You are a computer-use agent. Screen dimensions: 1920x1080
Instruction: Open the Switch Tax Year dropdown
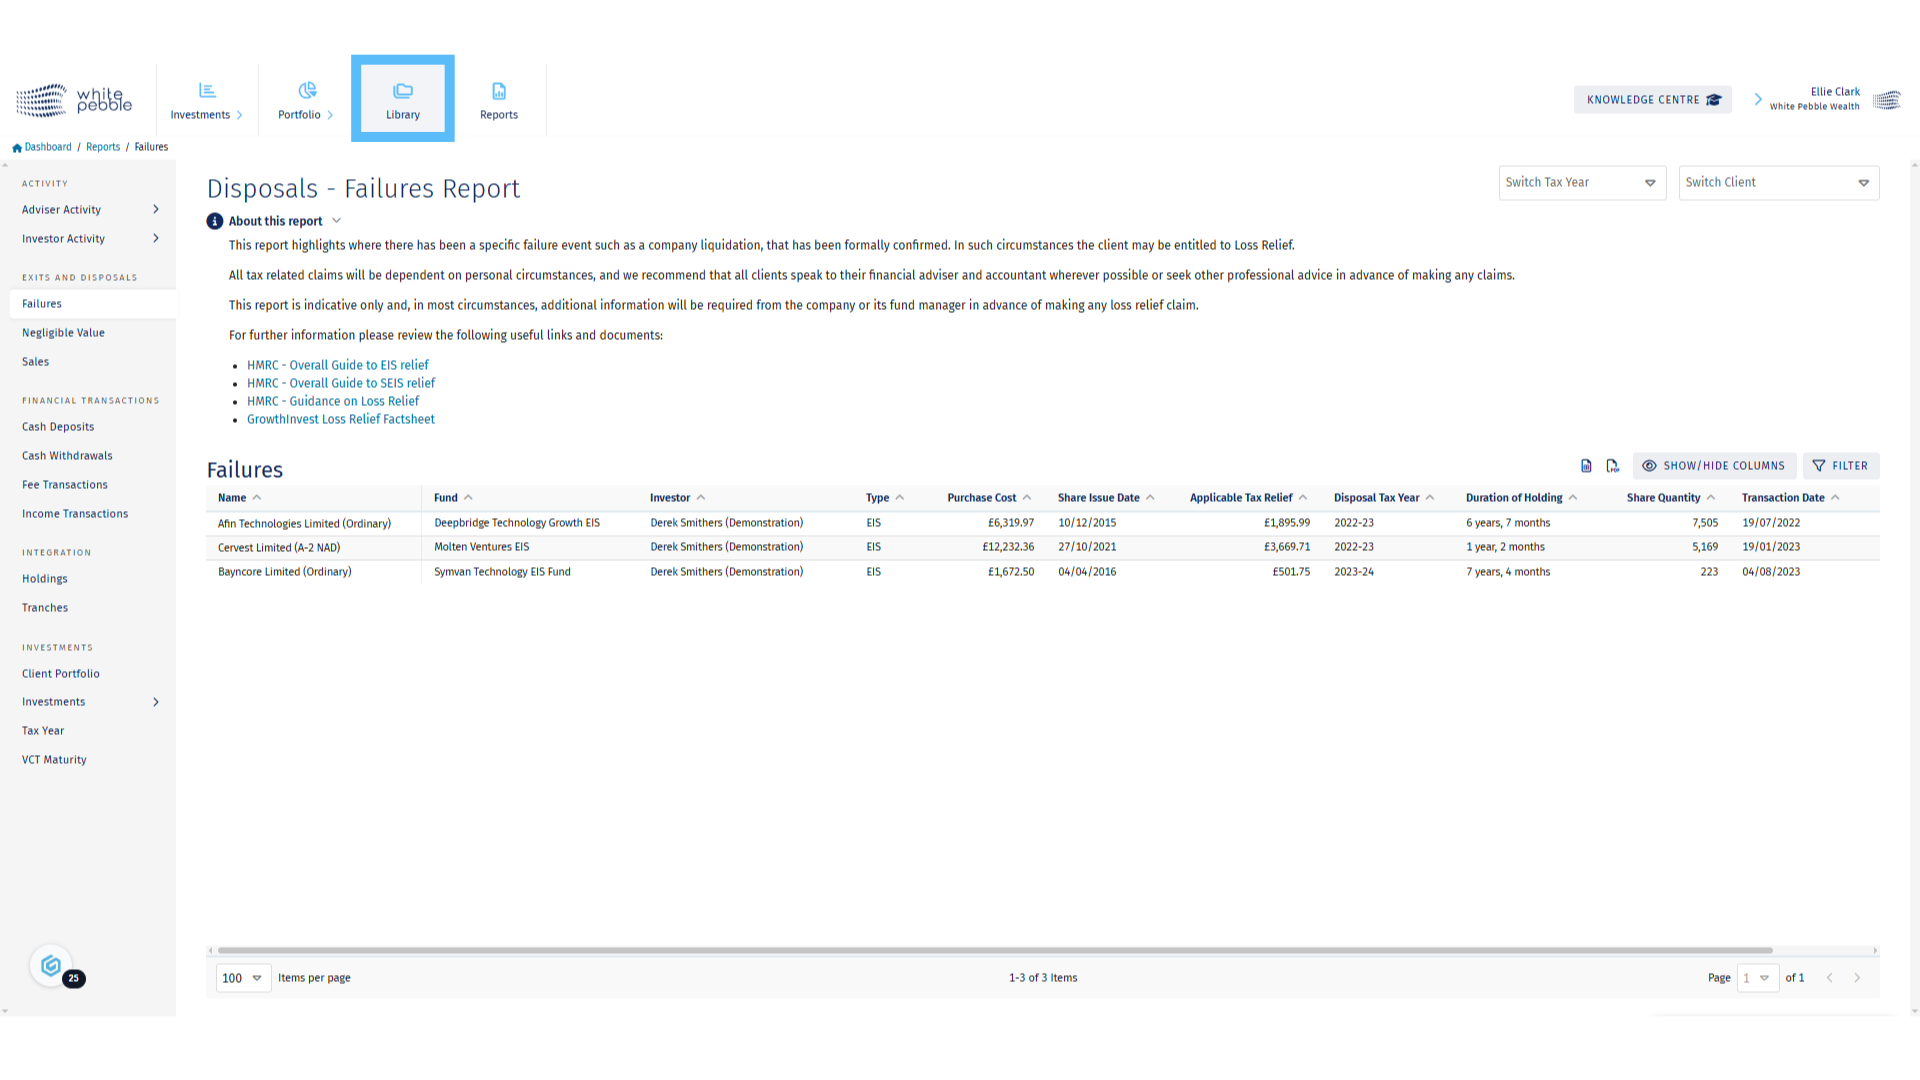tap(1581, 183)
